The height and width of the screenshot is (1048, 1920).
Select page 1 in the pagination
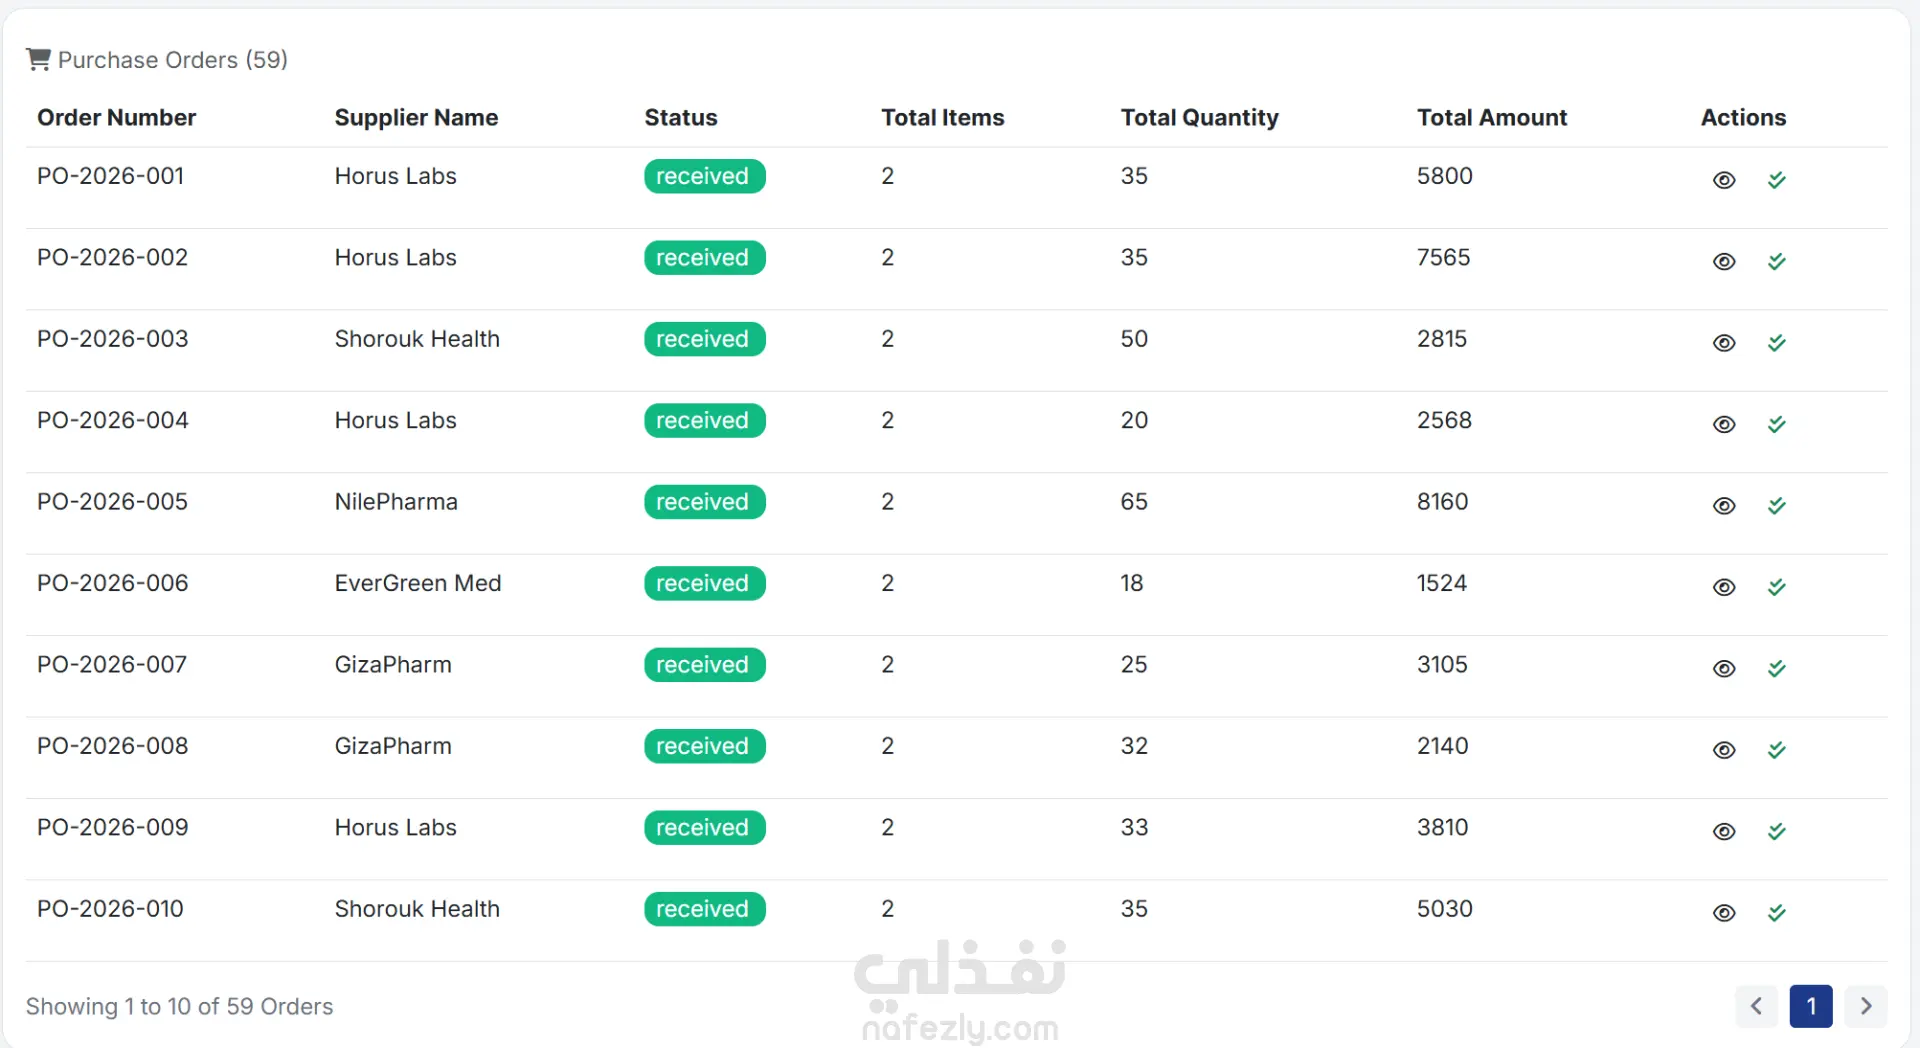(1811, 1006)
